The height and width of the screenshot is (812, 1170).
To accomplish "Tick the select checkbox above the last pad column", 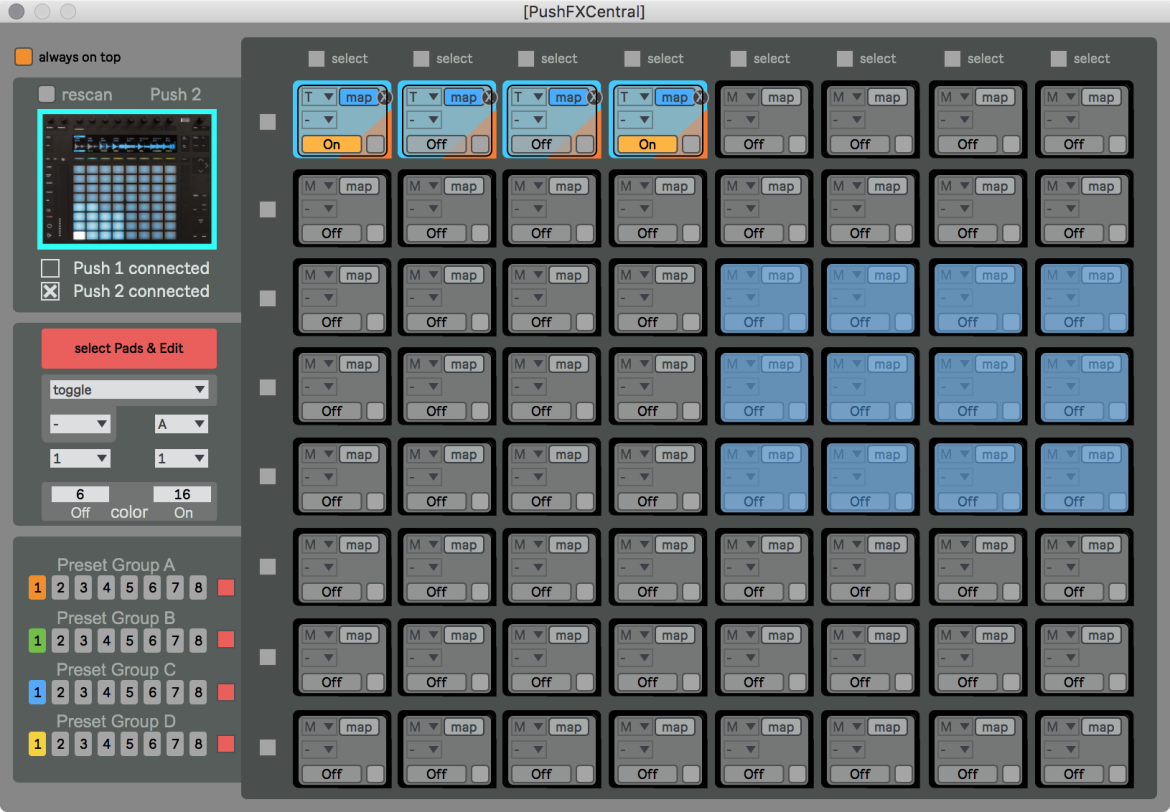I will [x=1058, y=58].
